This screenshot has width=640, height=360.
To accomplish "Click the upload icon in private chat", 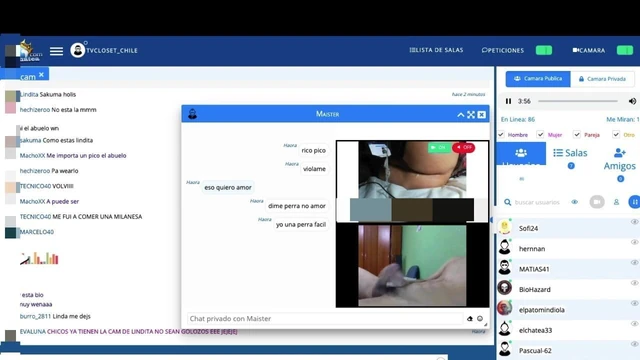I will 470,319.
